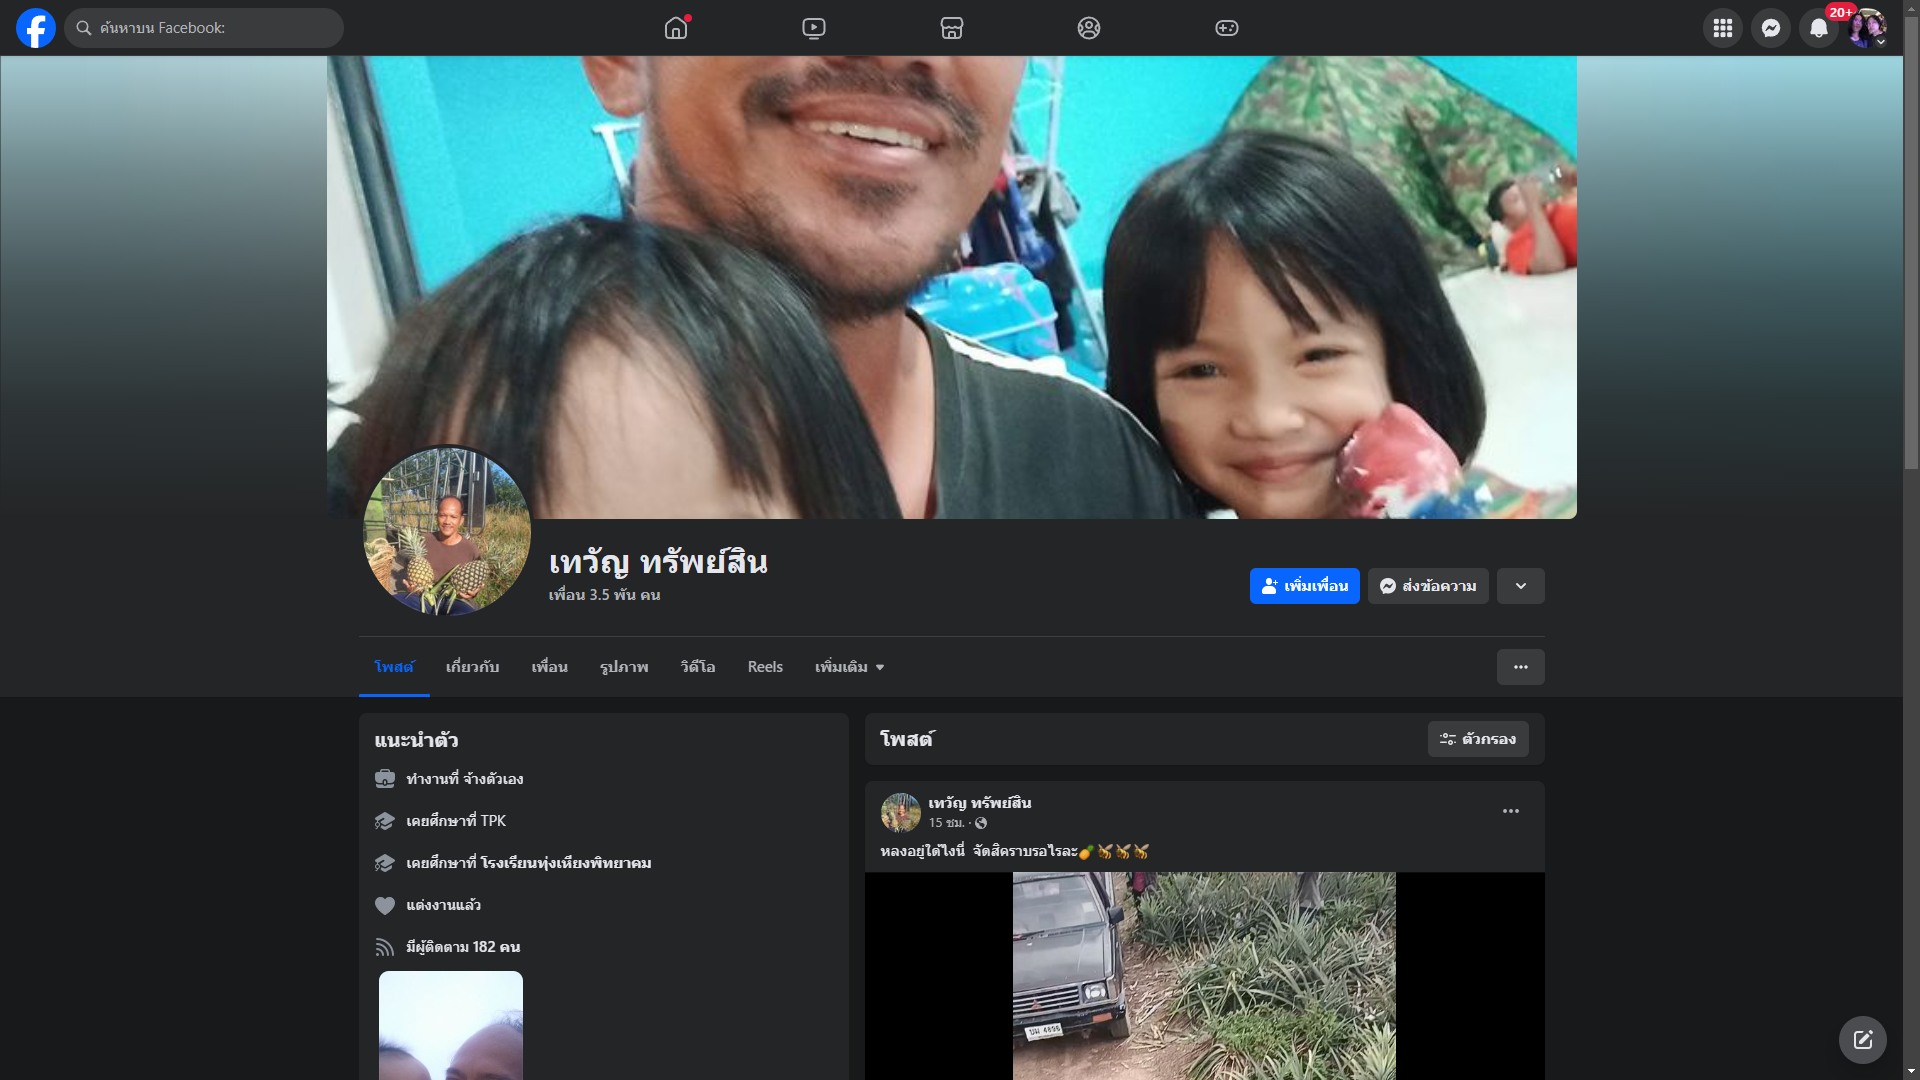Expand the chevron beside ส่งข้อความ
The width and height of the screenshot is (1920, 1080).
coord(1520,586)
